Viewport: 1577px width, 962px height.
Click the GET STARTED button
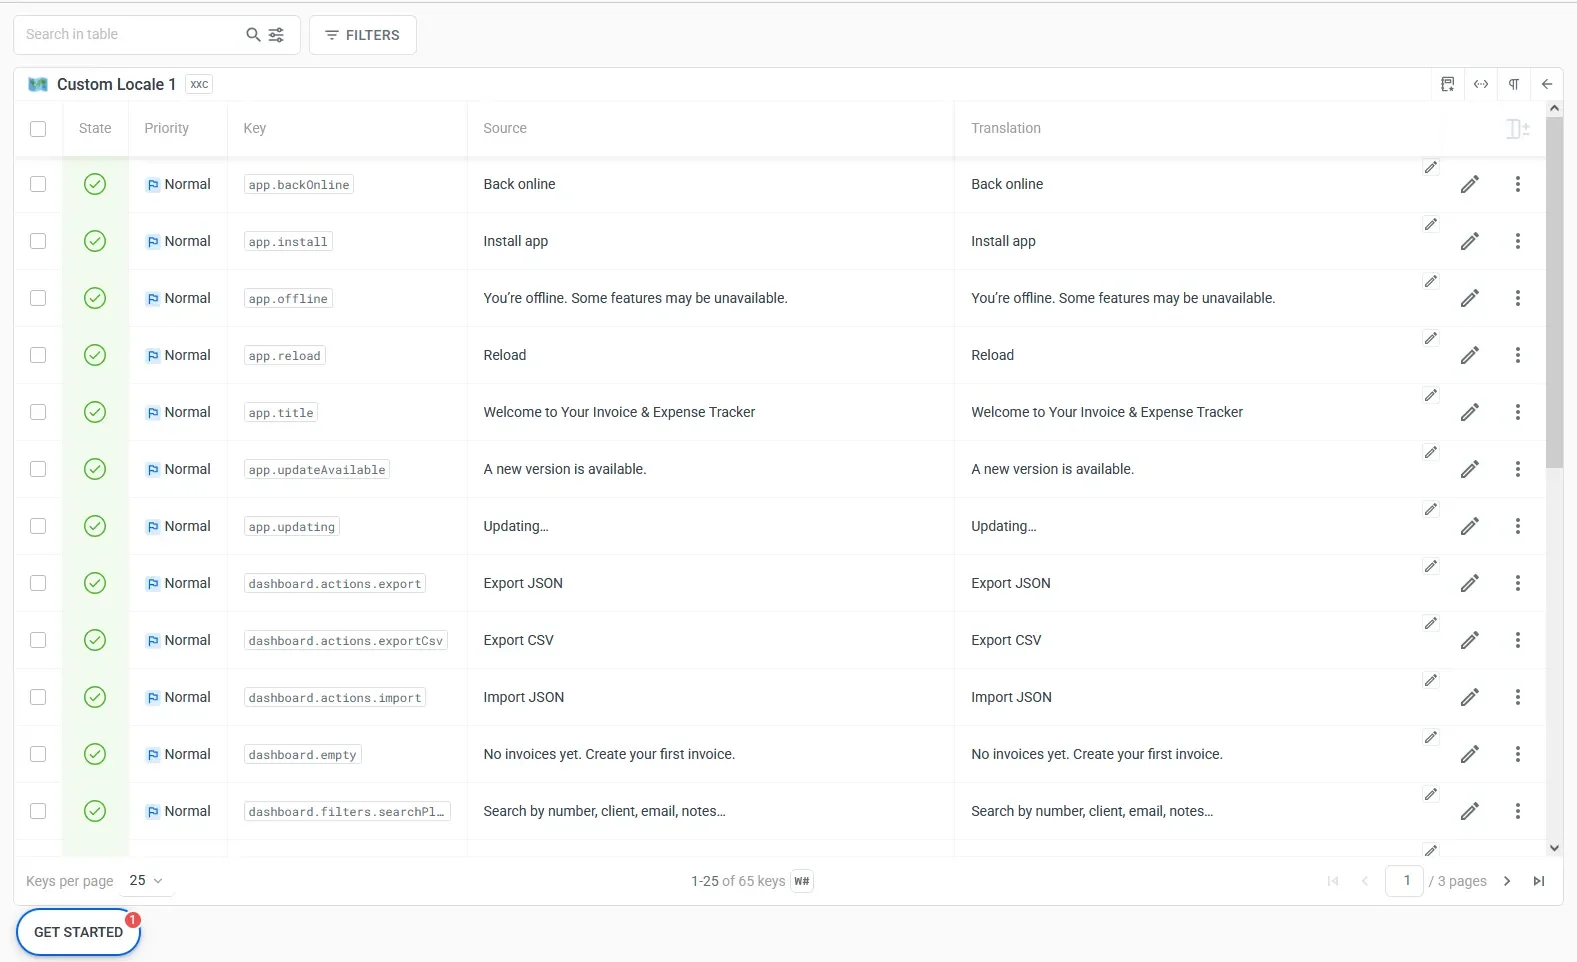point(78,932)
